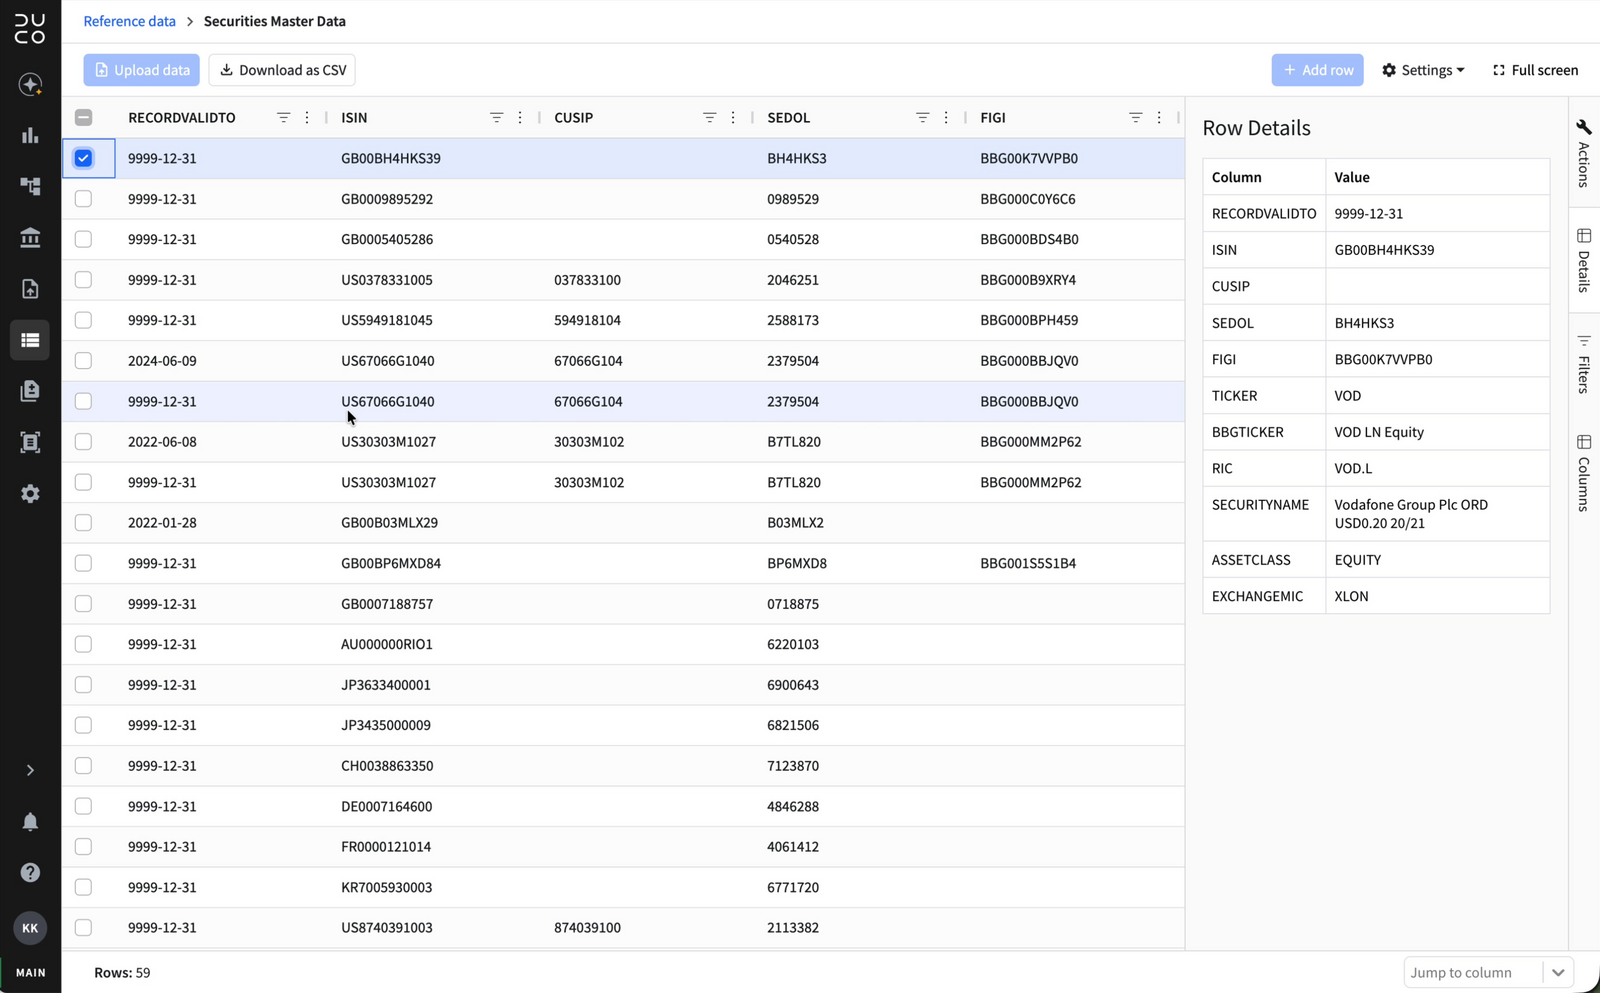The height and width of the screenshot is (993, 1600).
Task: Filter the ISIN column
Action: pyautogui.click(x=496, y=117)
